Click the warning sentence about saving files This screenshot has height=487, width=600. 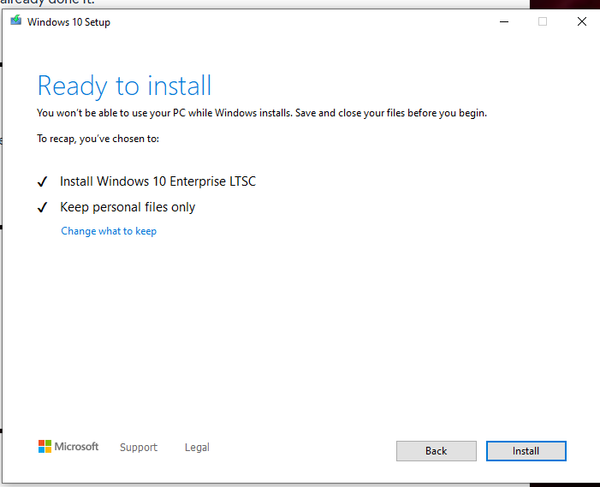coord(262,113)
